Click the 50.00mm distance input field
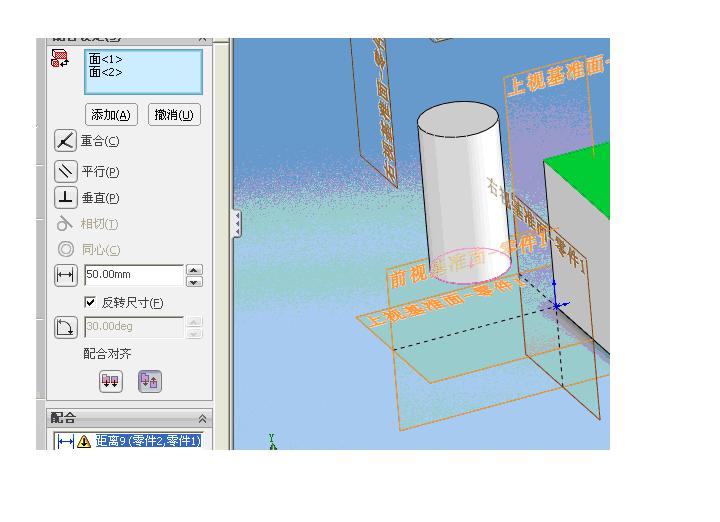The image size is (720, 522). [134, 275]
